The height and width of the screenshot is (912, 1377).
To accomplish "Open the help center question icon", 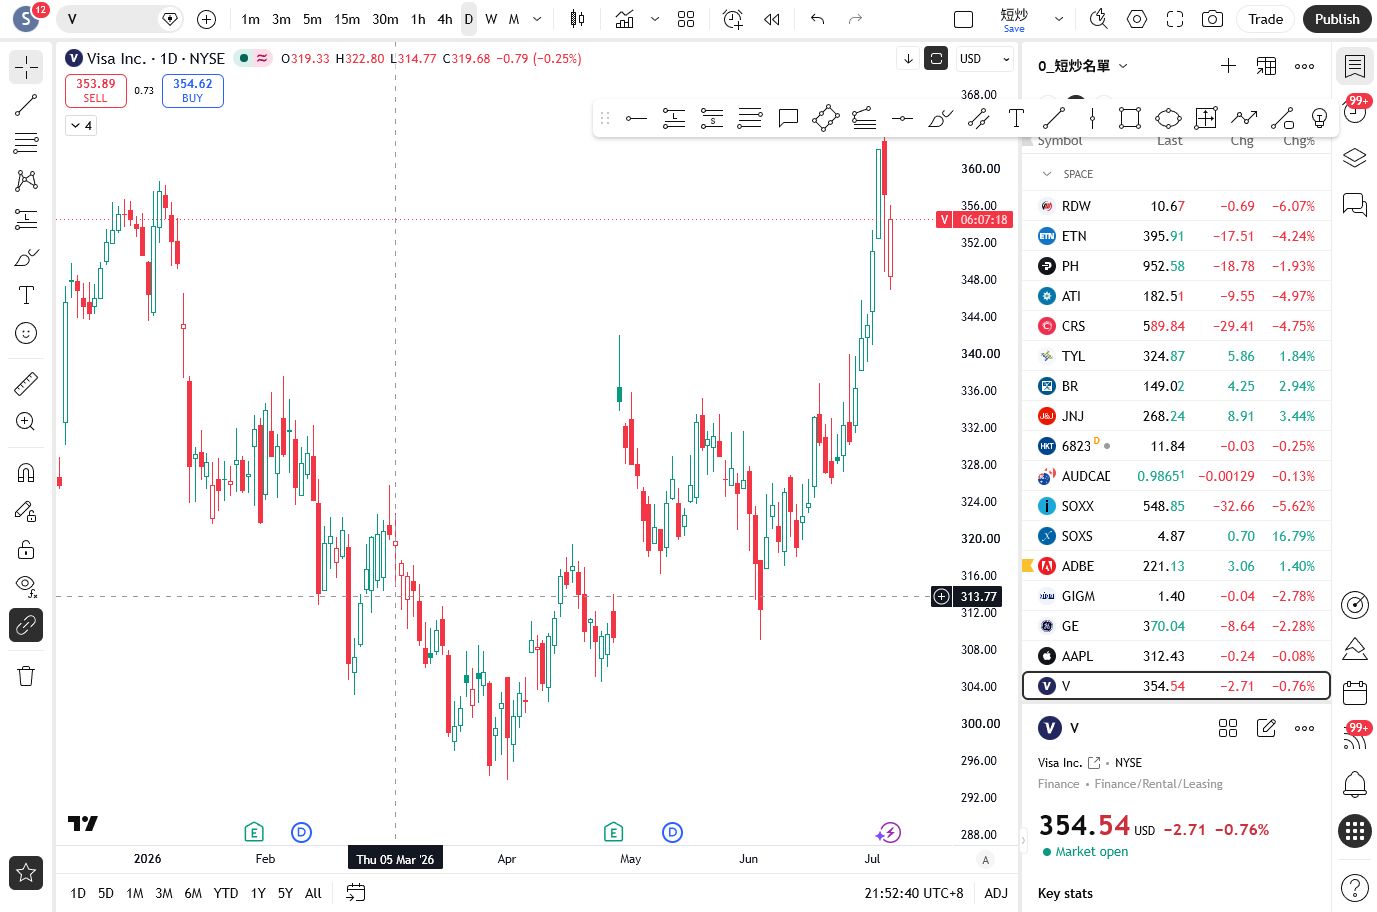I will click(1354, 887).
